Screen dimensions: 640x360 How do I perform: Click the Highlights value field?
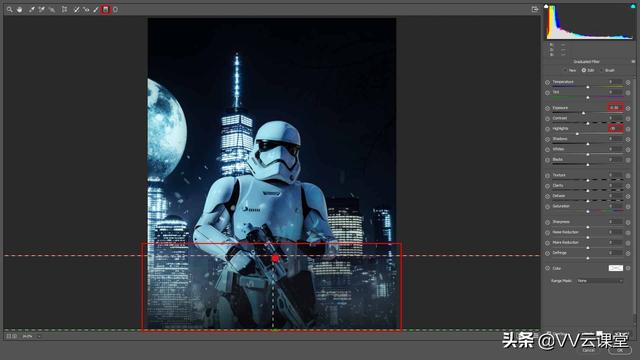click(616, 129)
